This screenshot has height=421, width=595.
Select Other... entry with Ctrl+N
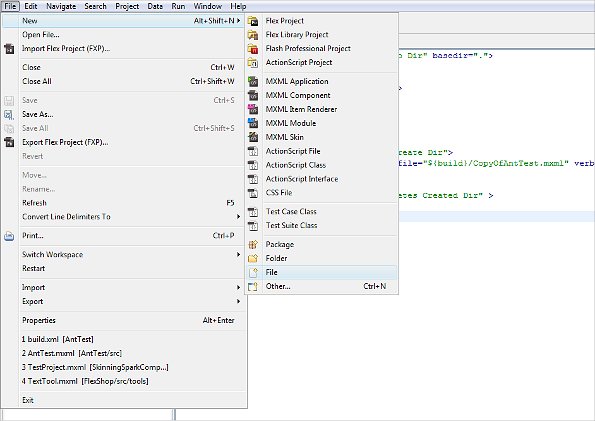(x=321, y=287)
